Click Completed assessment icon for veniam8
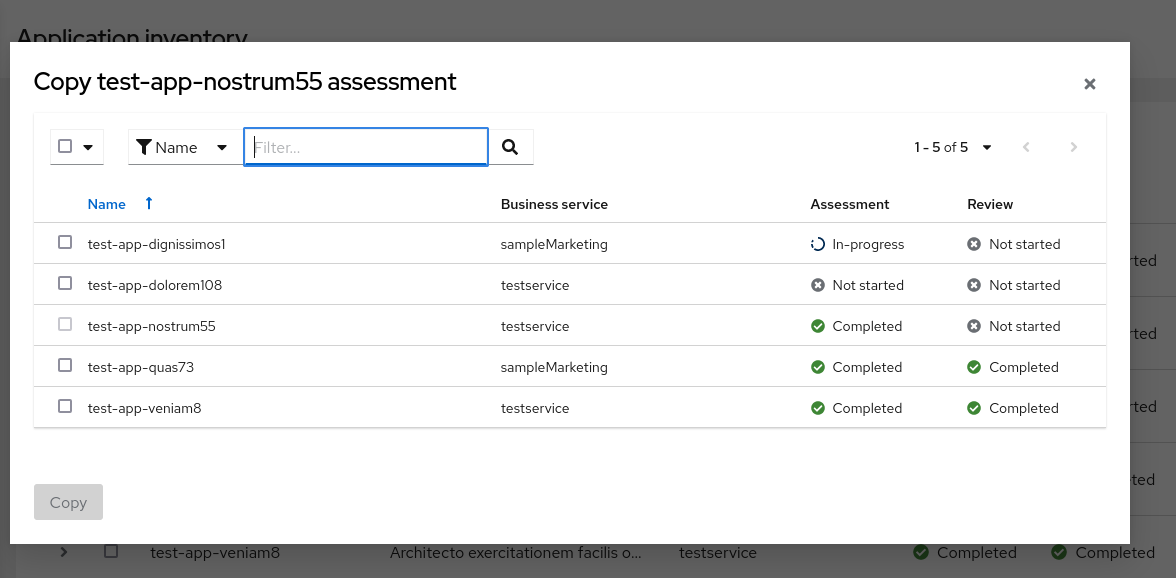The height and width of the screenshot is (578, 1176). pyautogui.click(x=818, y=408)
